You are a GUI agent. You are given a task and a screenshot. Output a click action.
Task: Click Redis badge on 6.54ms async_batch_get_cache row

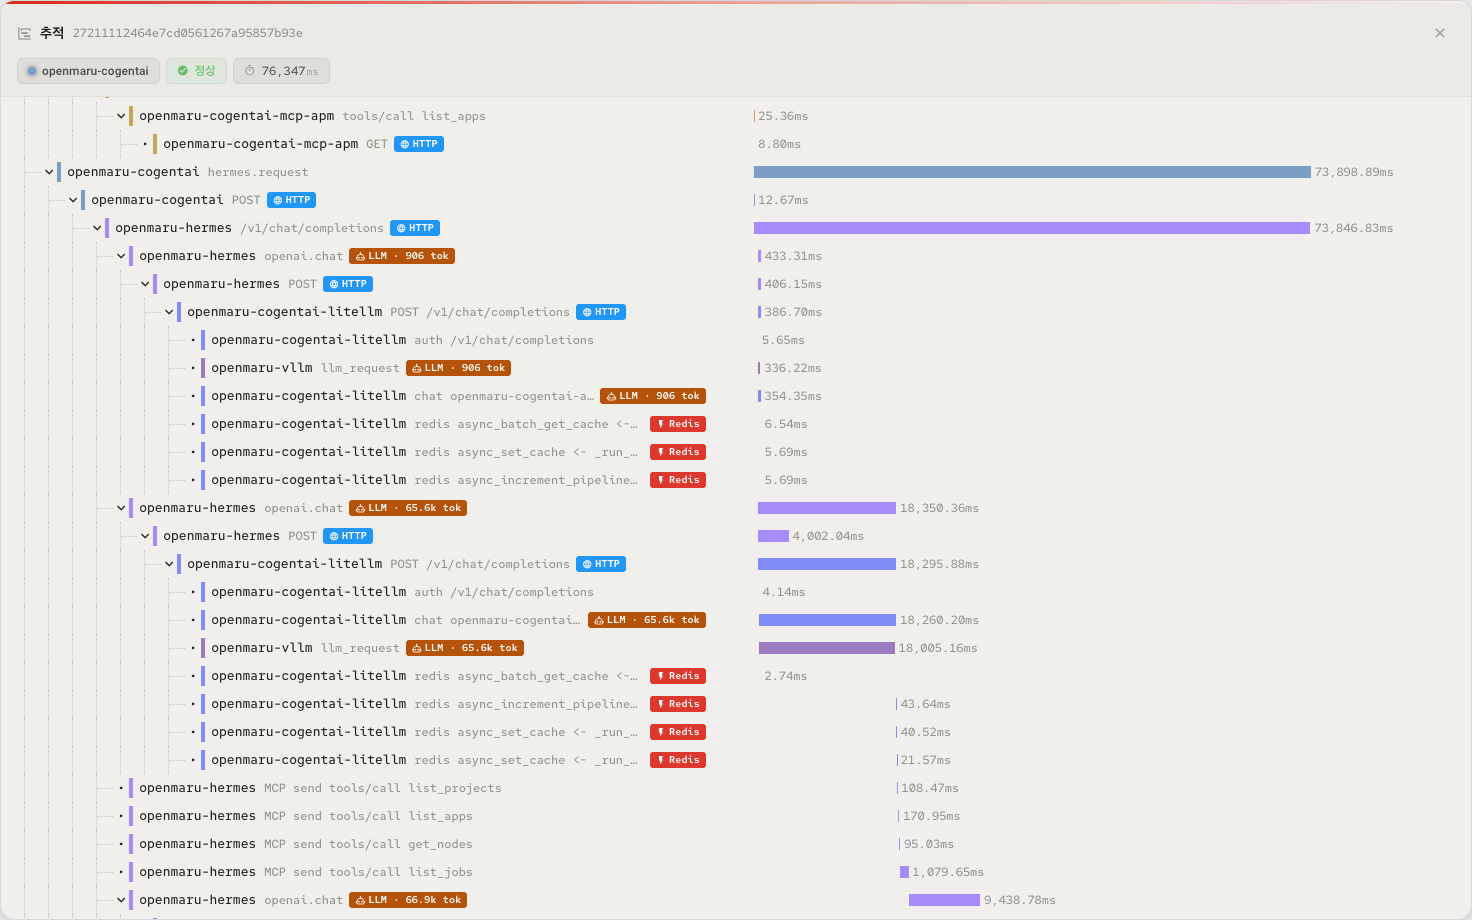tap(678, 424)
